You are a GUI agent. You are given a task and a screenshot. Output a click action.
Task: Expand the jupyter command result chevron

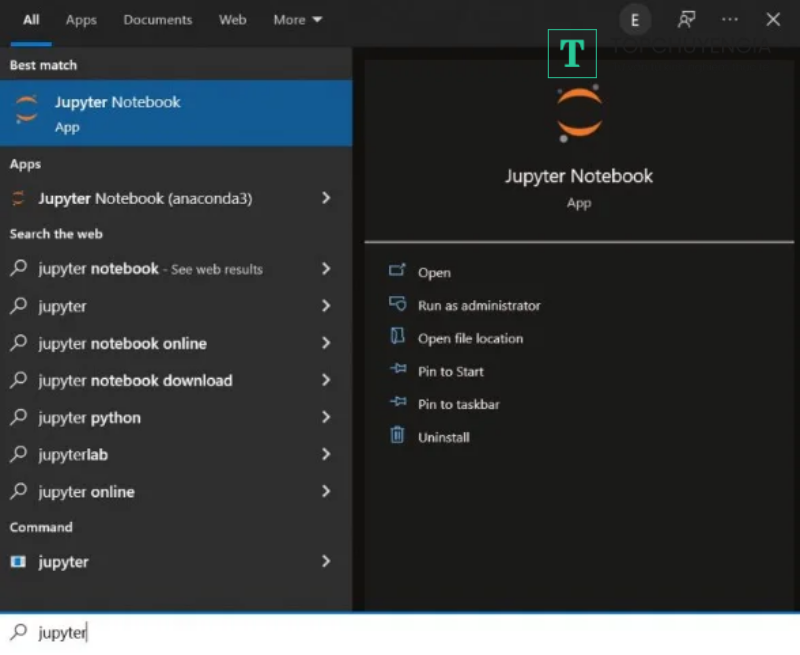point(326,562)
